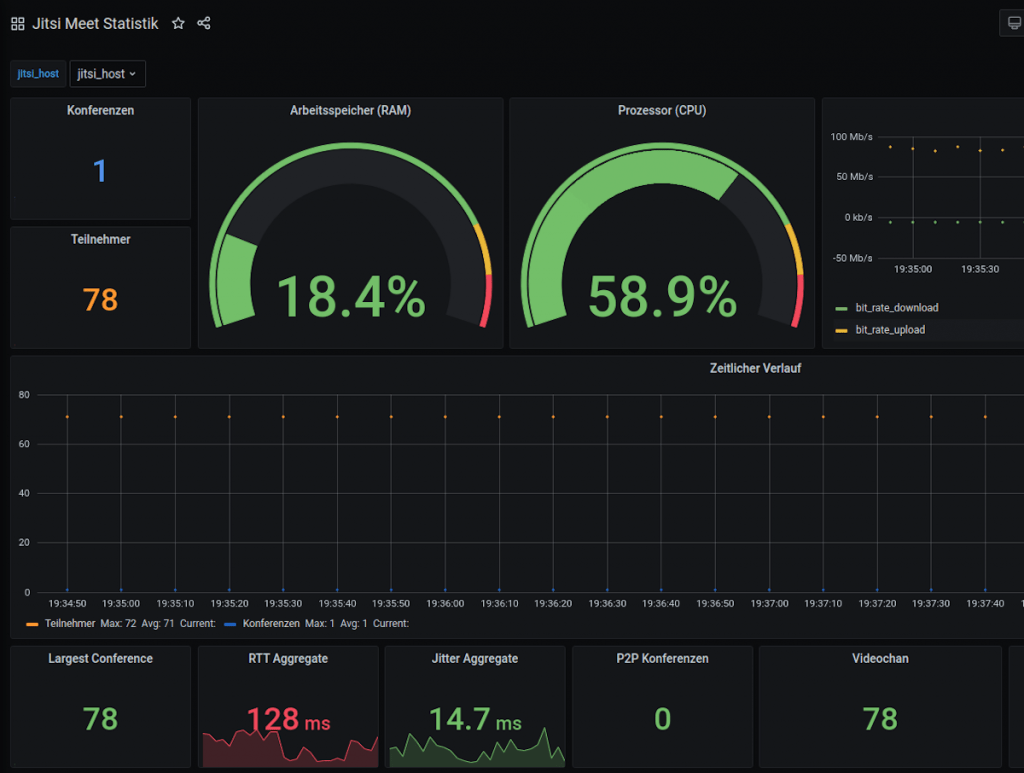Open the Arbeitsspeicher (RAM) panel title menu
Viewport: 1024px width, 773px height.
[350, 111]
